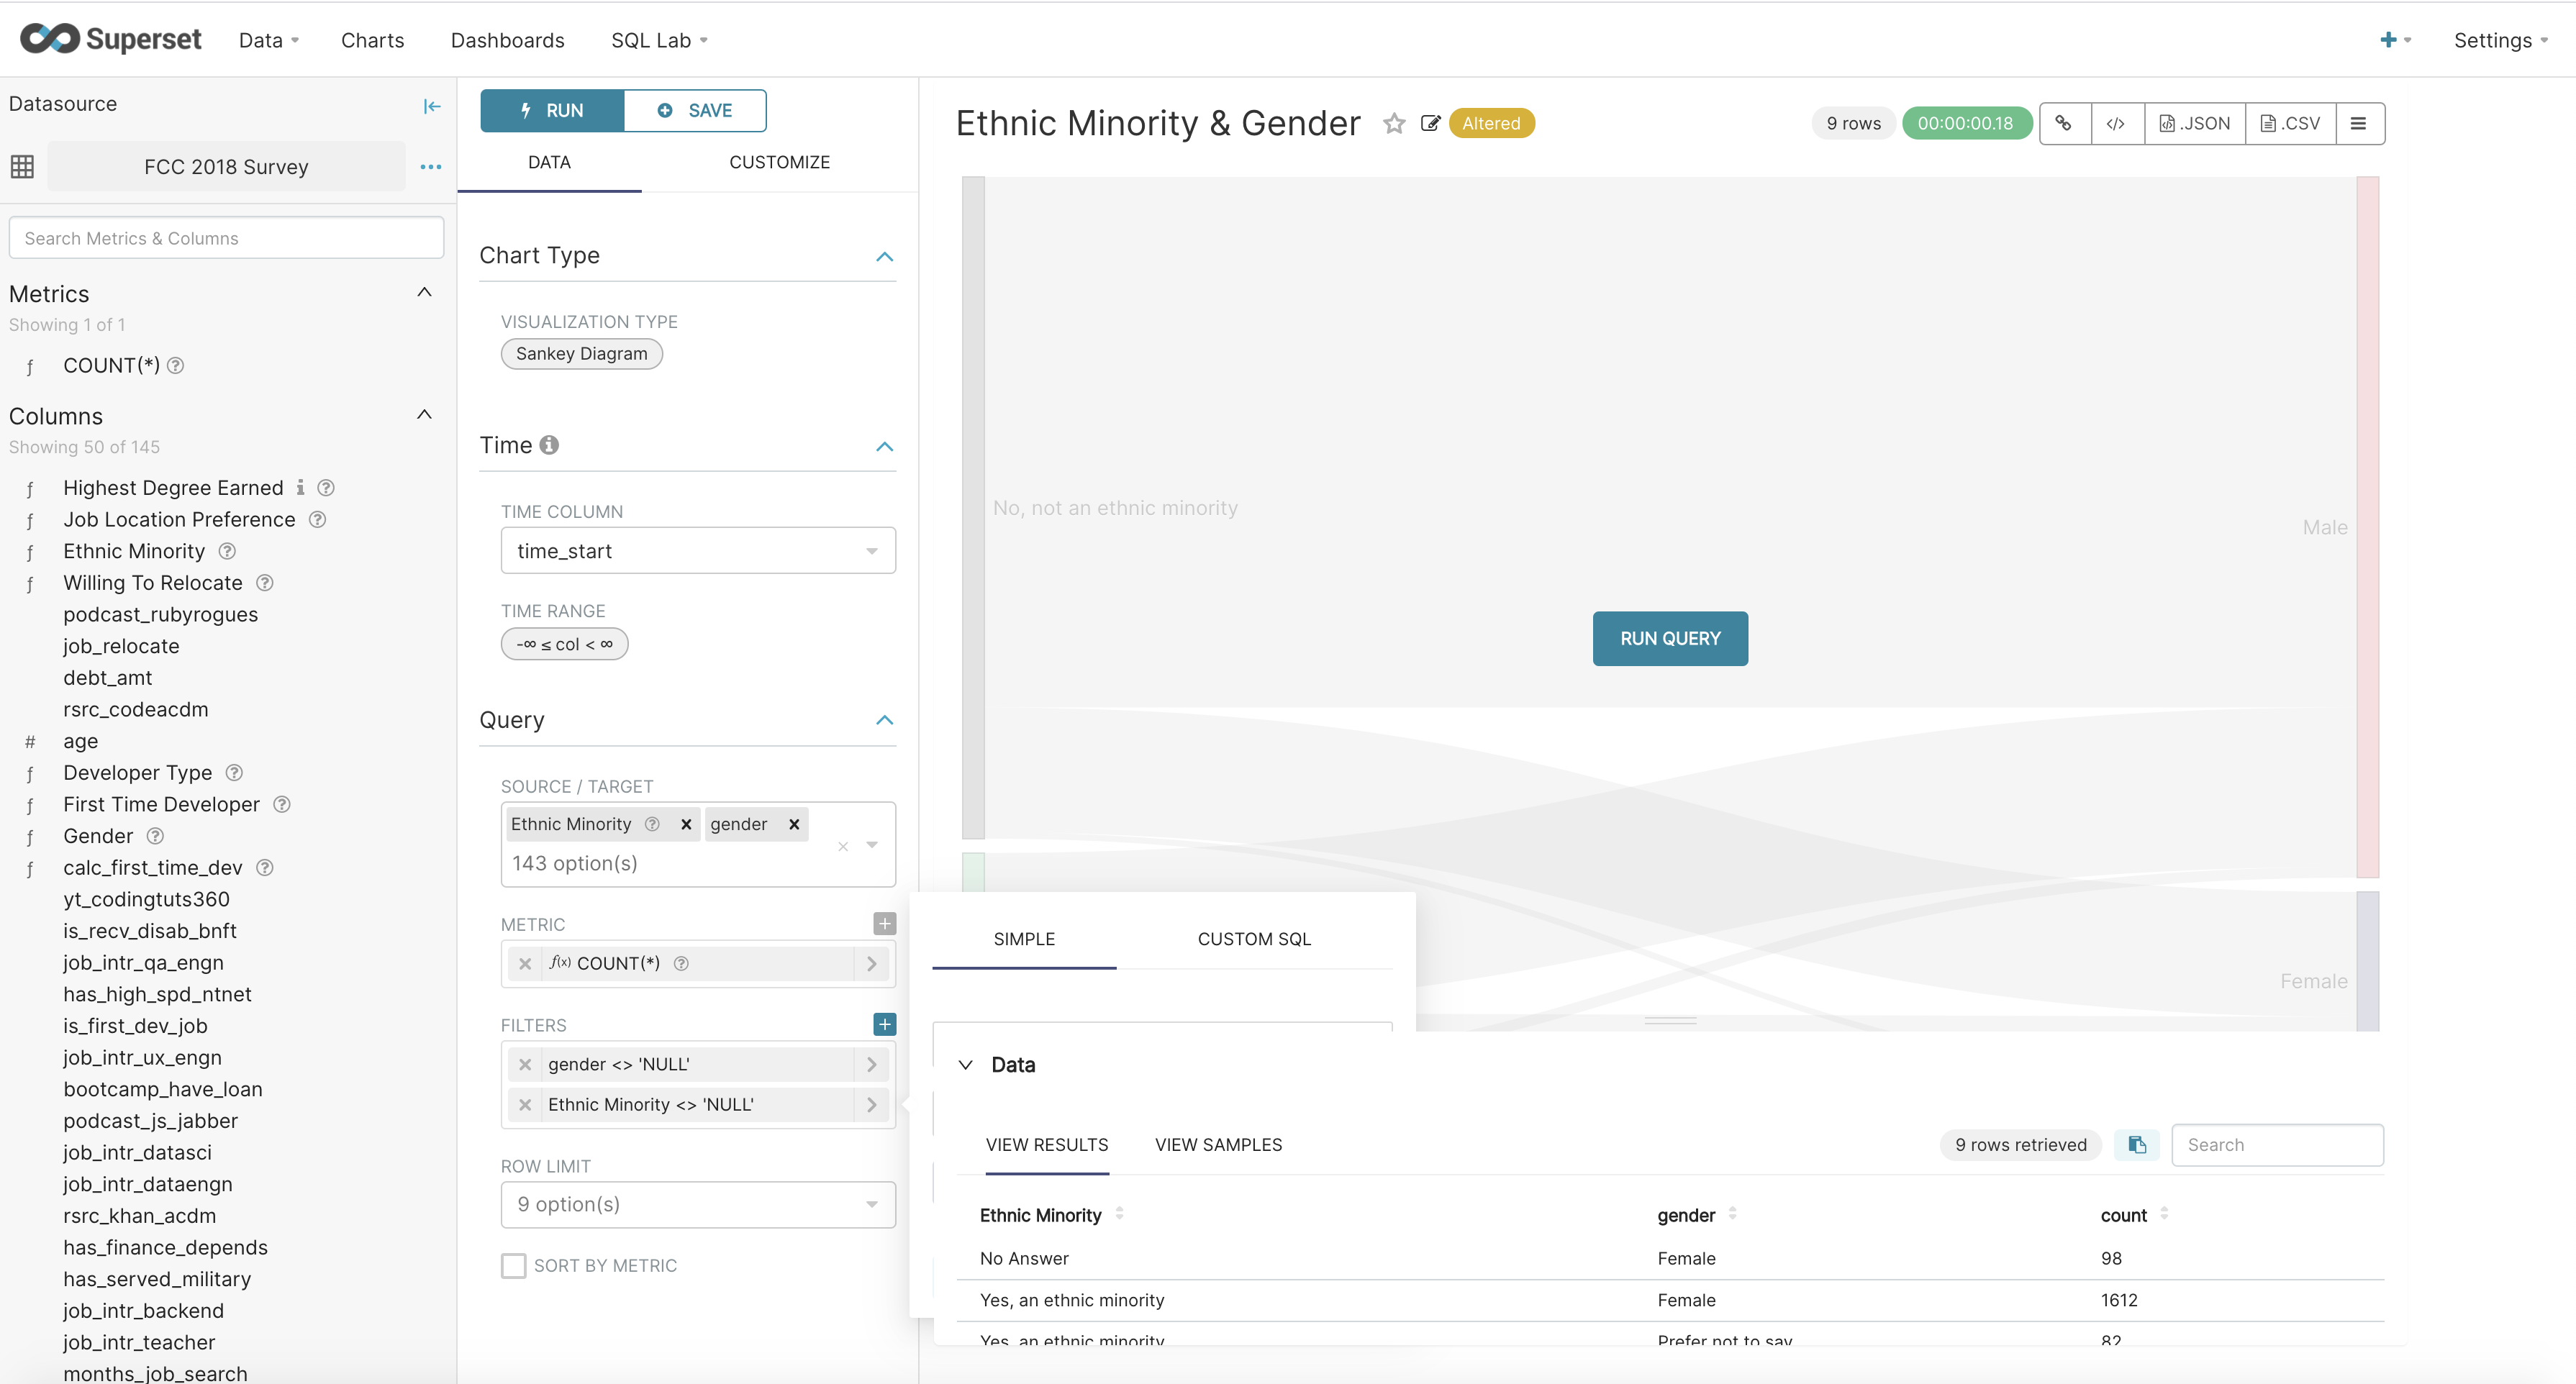This screenshot has width=2576, height=1384.
Task: Add a new filter with the plus icon
Action: tap(884, 1024)
